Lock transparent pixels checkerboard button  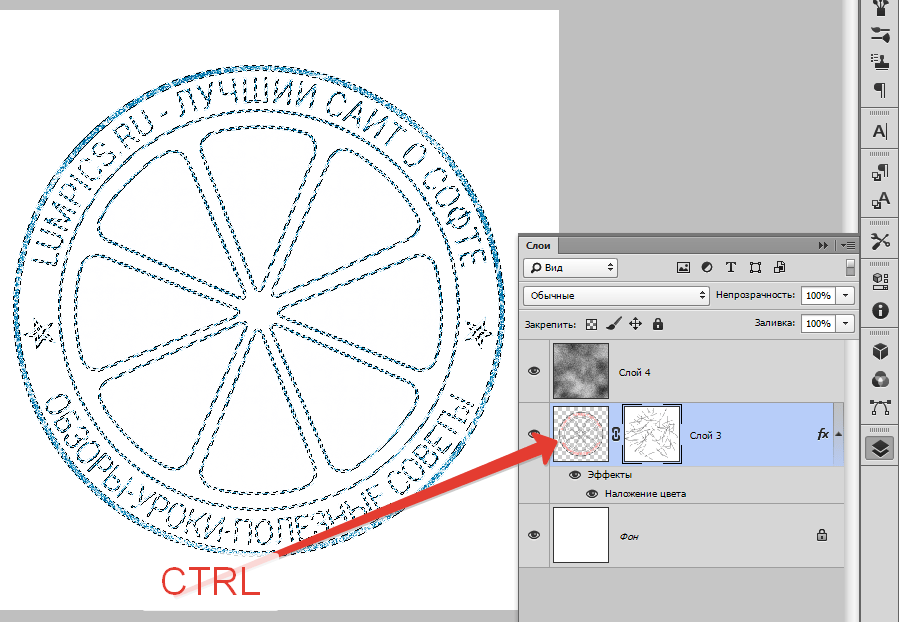click(x=591, y=324)
